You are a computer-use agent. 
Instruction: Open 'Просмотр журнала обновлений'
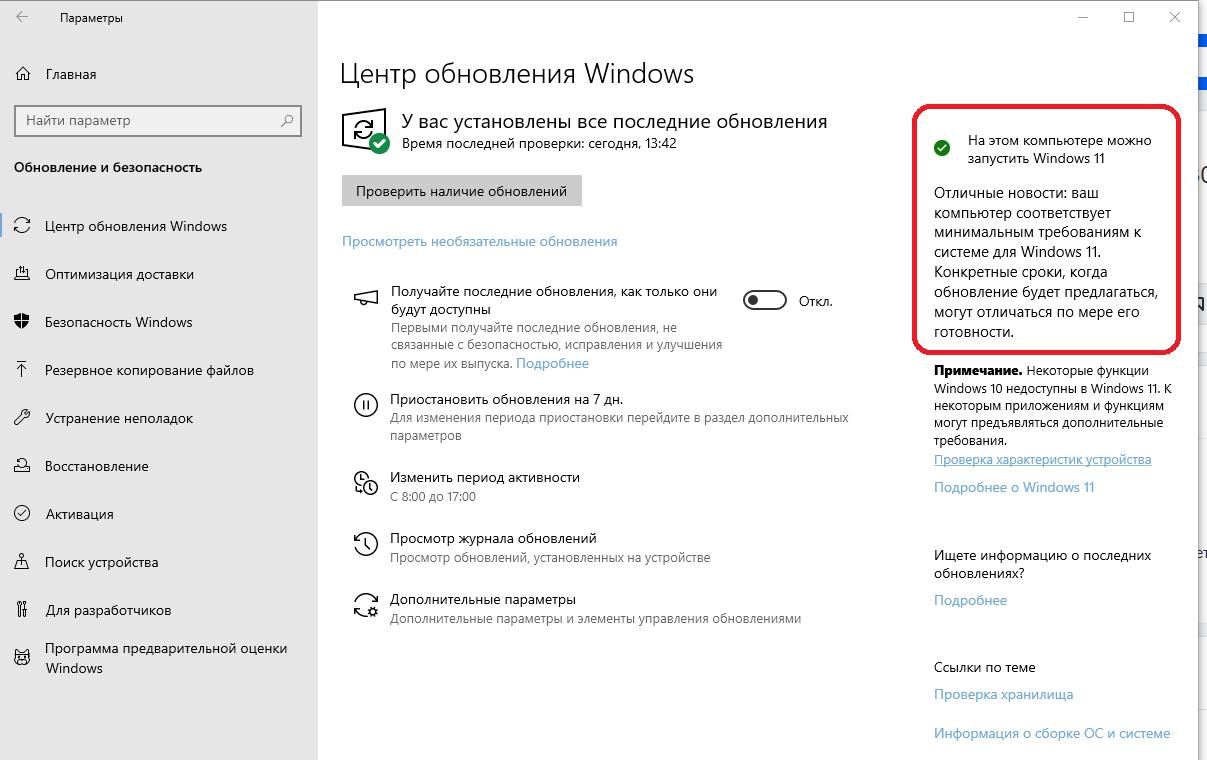click(493, 538)
